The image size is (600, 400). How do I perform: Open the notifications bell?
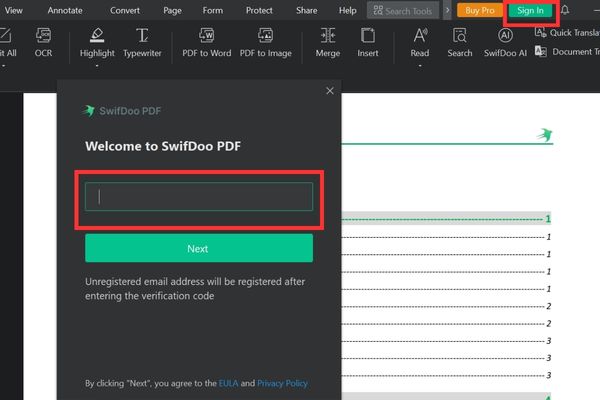(x=565, y=10)
